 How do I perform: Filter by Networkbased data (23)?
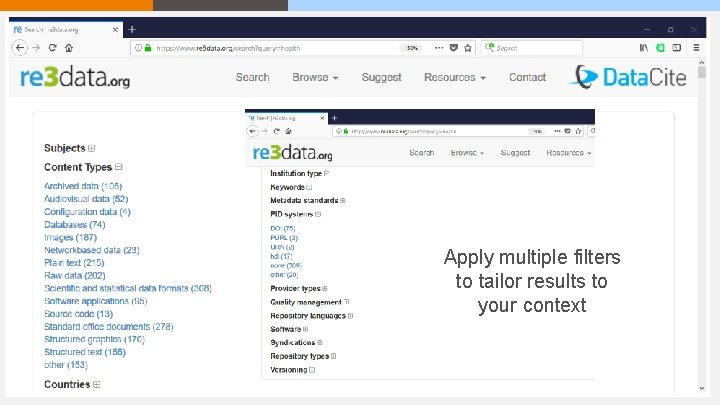click(91, 250)
